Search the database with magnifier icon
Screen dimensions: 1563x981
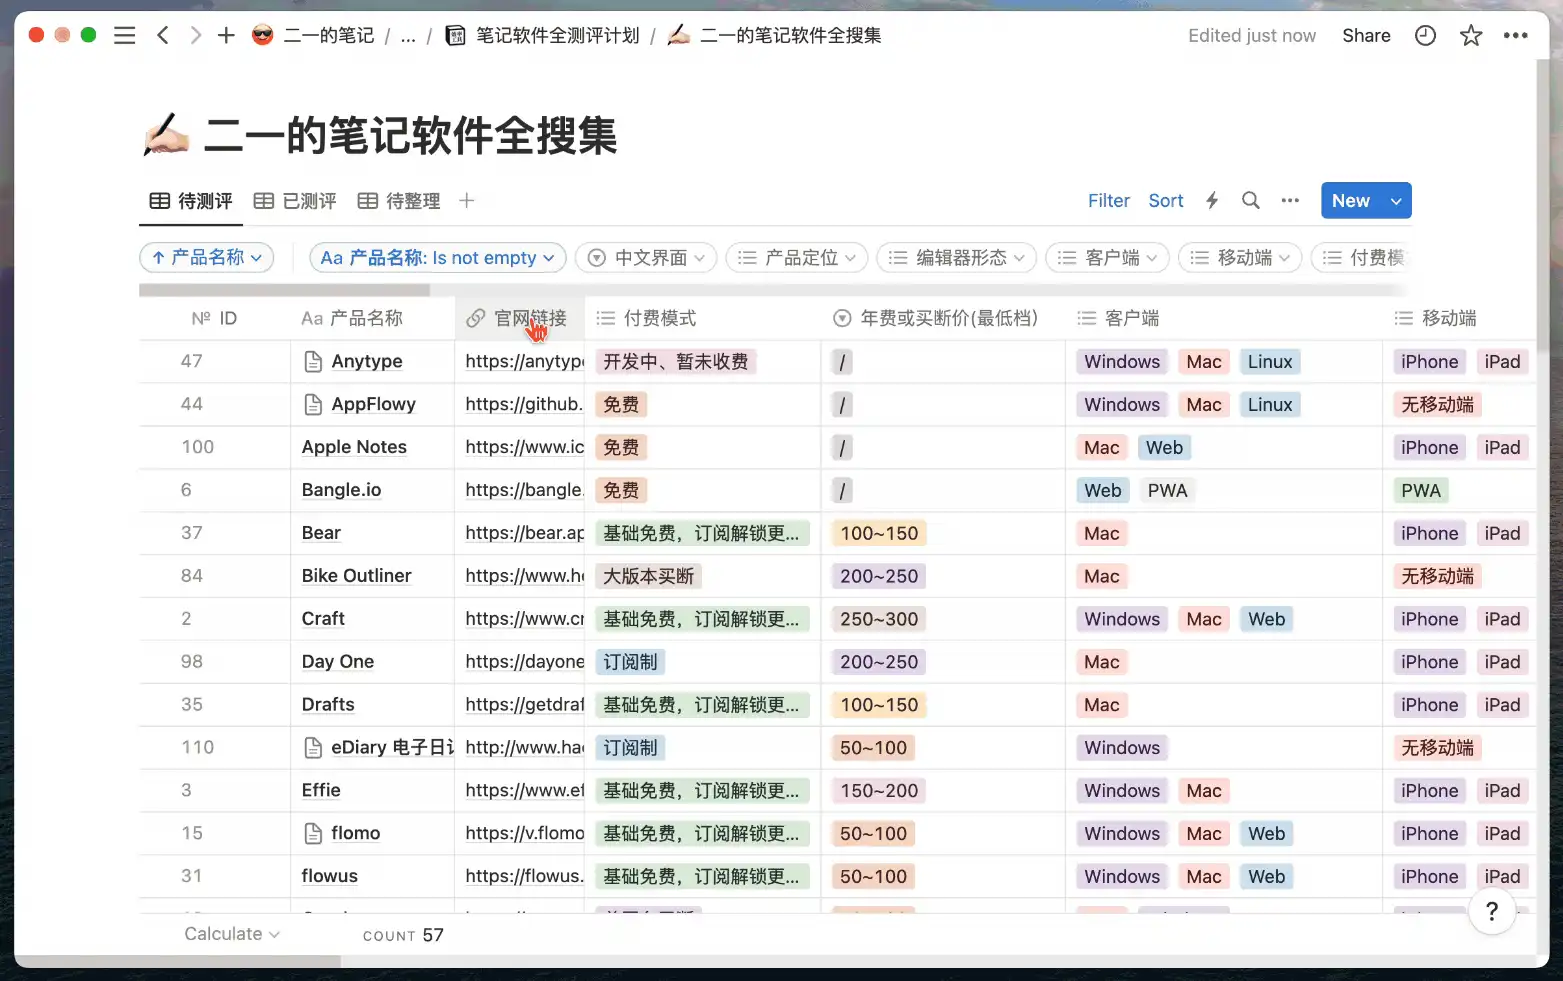(1250, 201)
